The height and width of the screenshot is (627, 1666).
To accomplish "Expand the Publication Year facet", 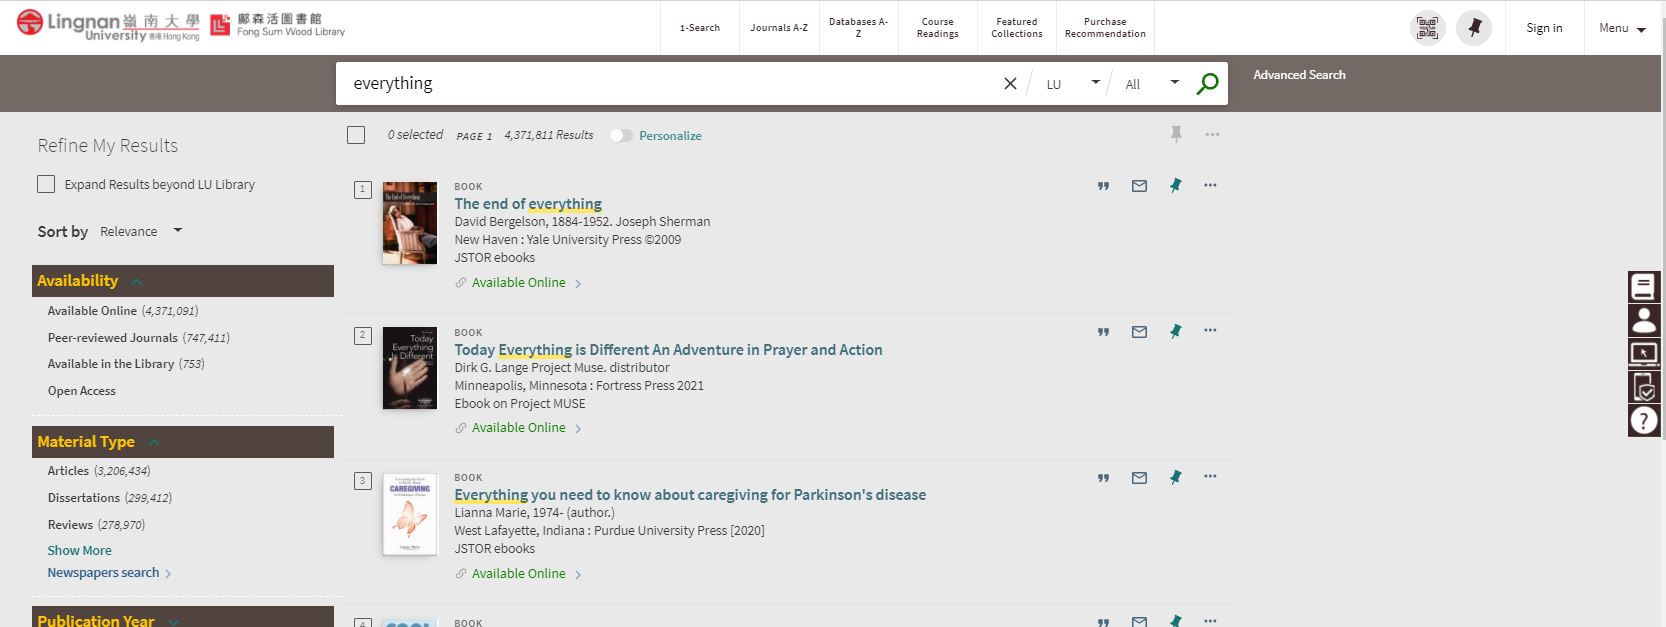I will pos(183,618).
